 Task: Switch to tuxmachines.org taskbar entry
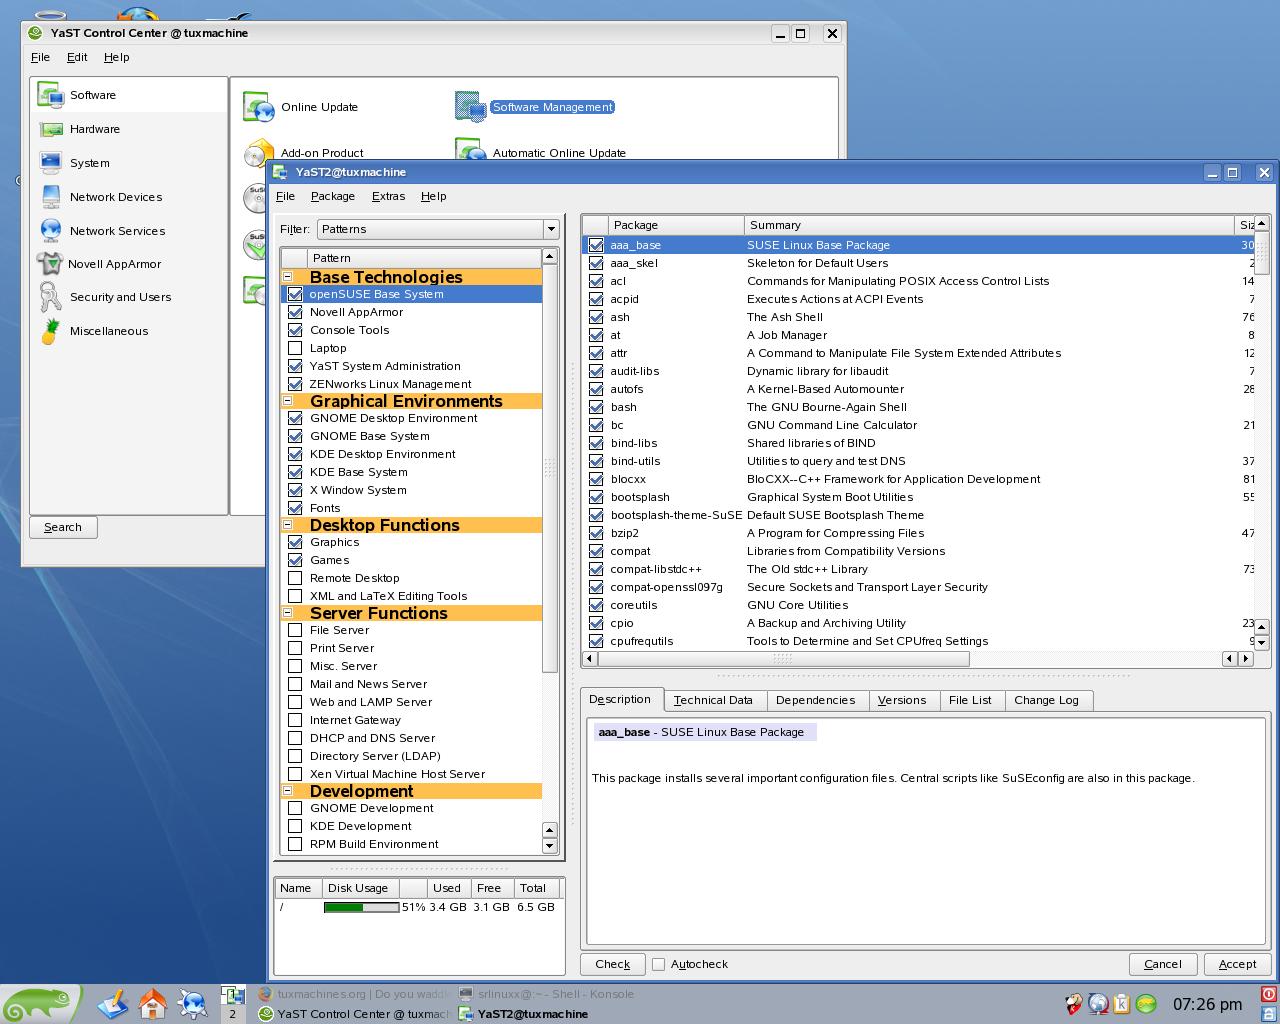[x=354, y=994]
